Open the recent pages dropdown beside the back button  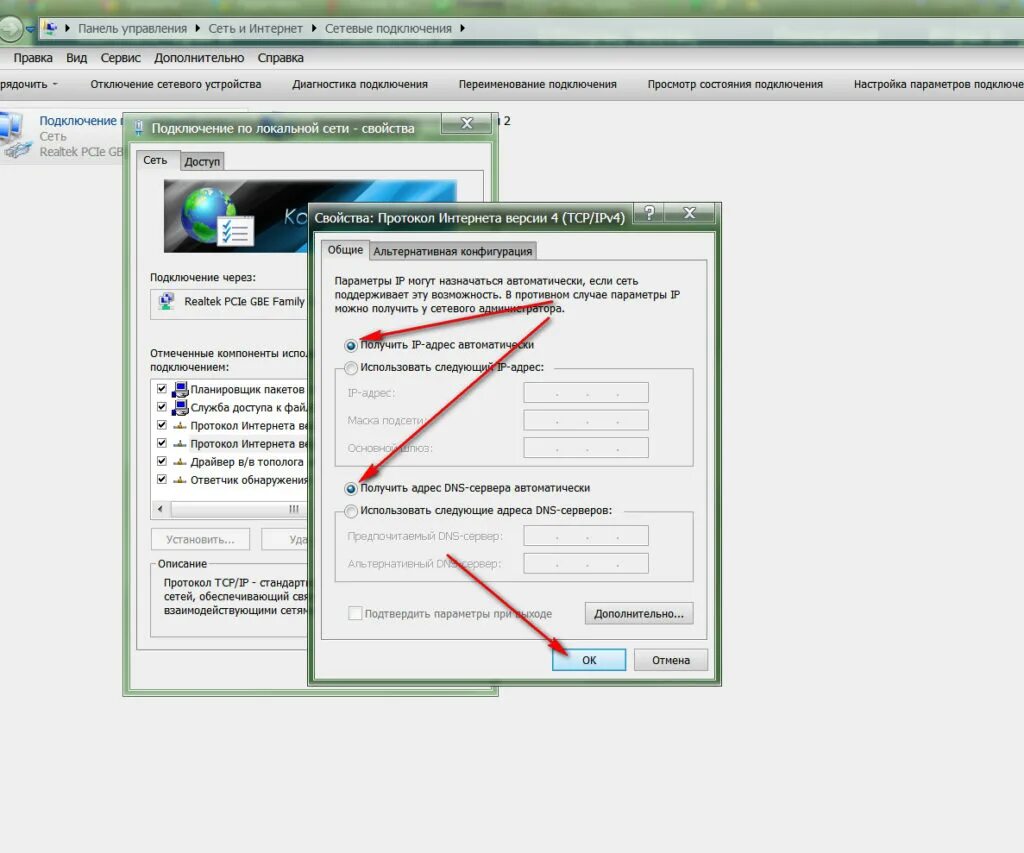[30, 29]
